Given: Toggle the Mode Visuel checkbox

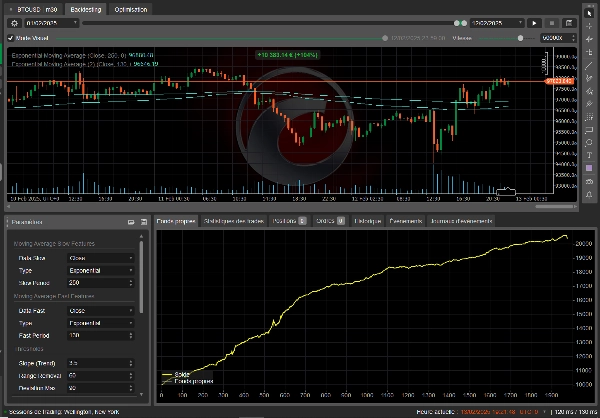Looking at the screenshot, I should (x=11, y=38).
